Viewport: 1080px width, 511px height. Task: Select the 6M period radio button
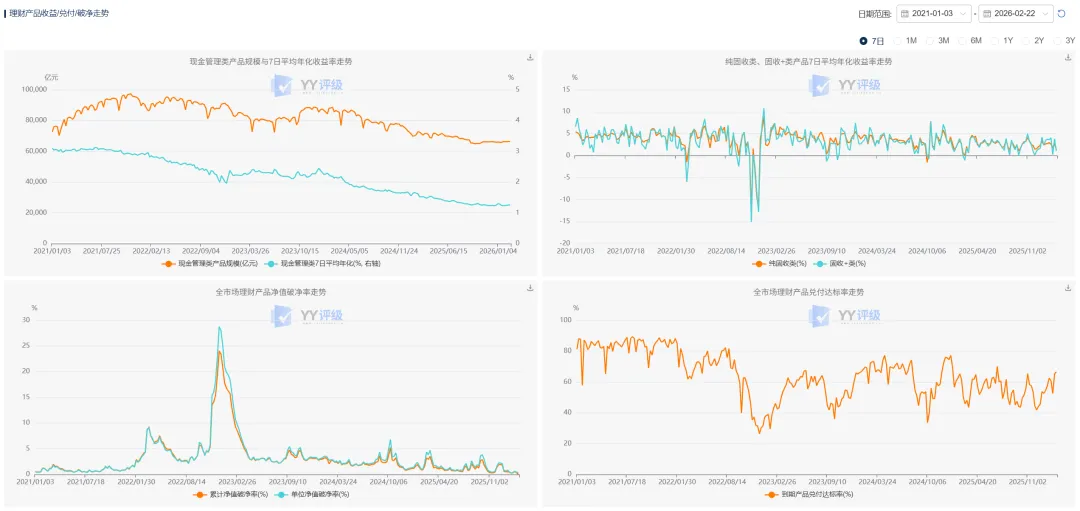point(962,41)
